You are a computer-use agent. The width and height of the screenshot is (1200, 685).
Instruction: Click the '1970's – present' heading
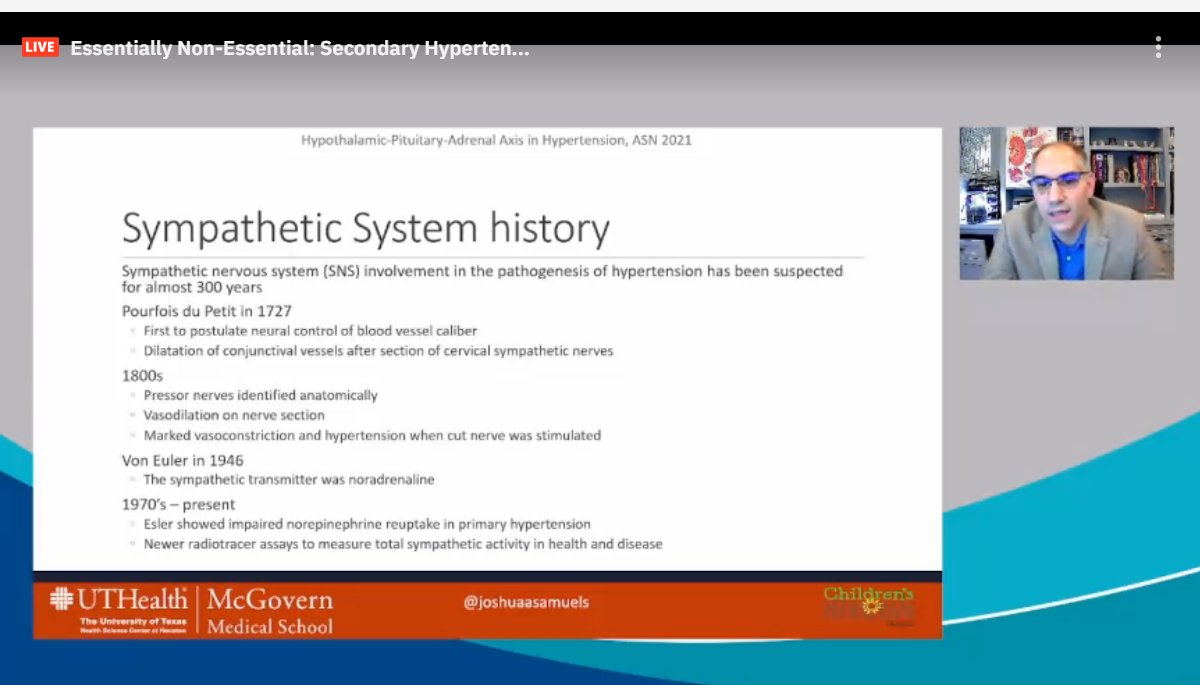(179, 504)
